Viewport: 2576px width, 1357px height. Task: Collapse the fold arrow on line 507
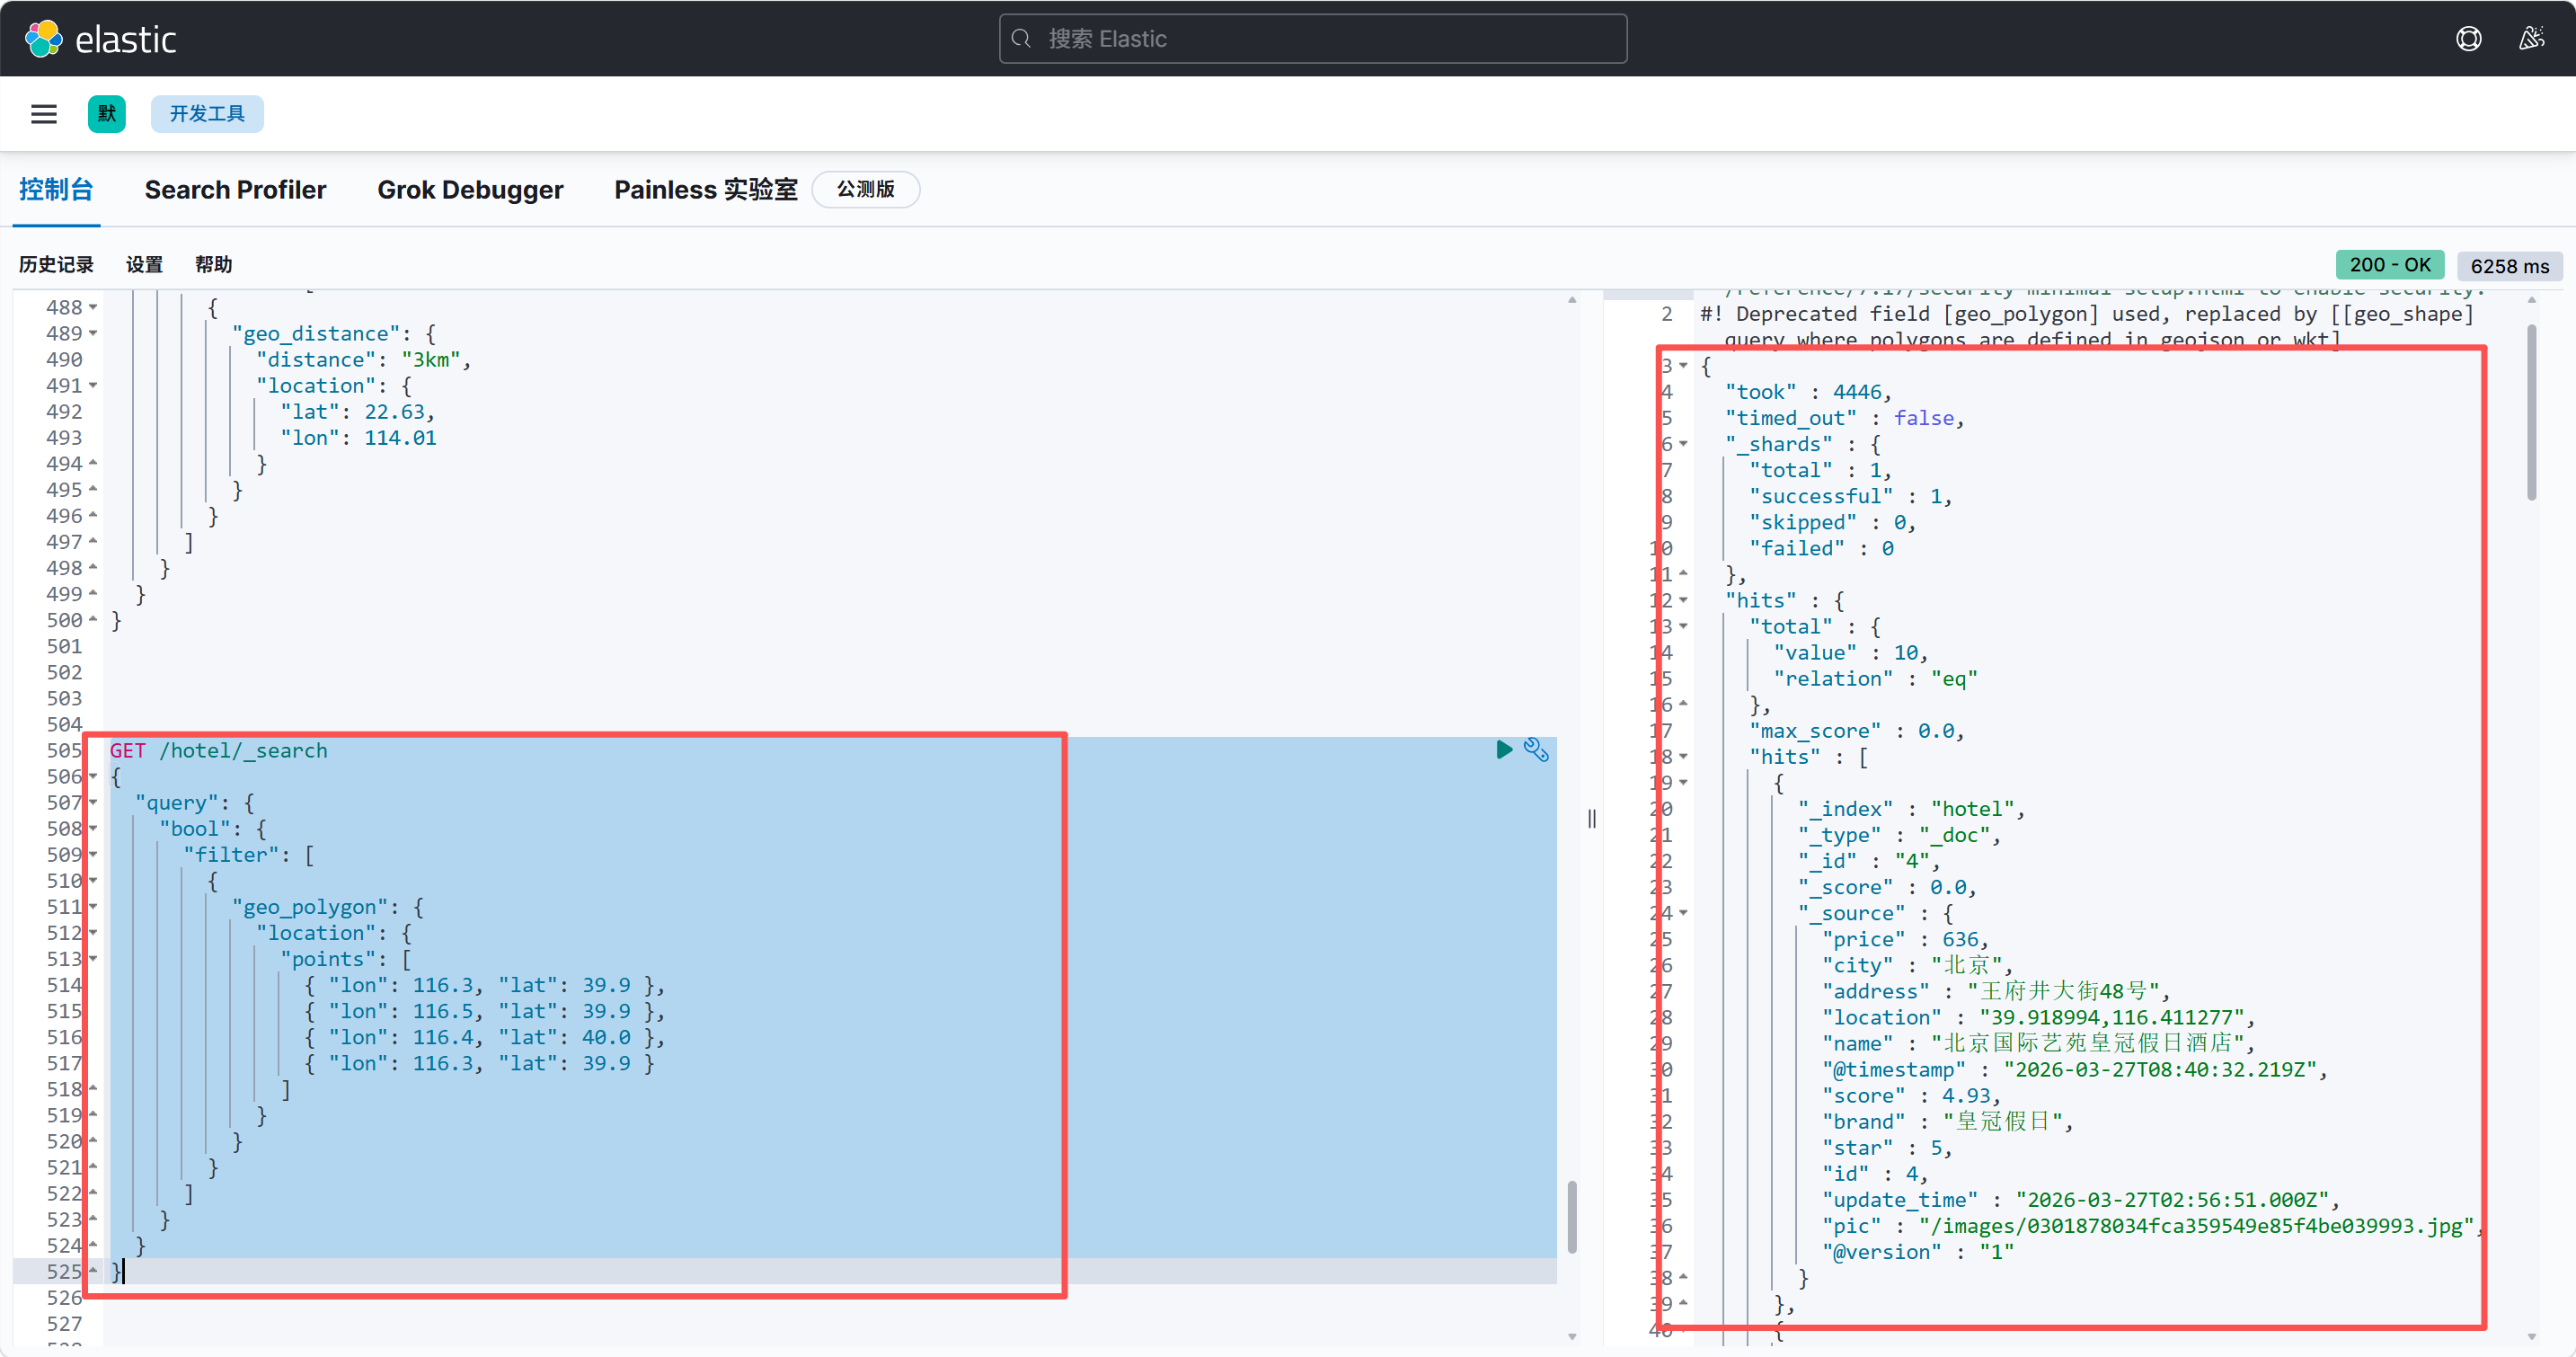93,803
